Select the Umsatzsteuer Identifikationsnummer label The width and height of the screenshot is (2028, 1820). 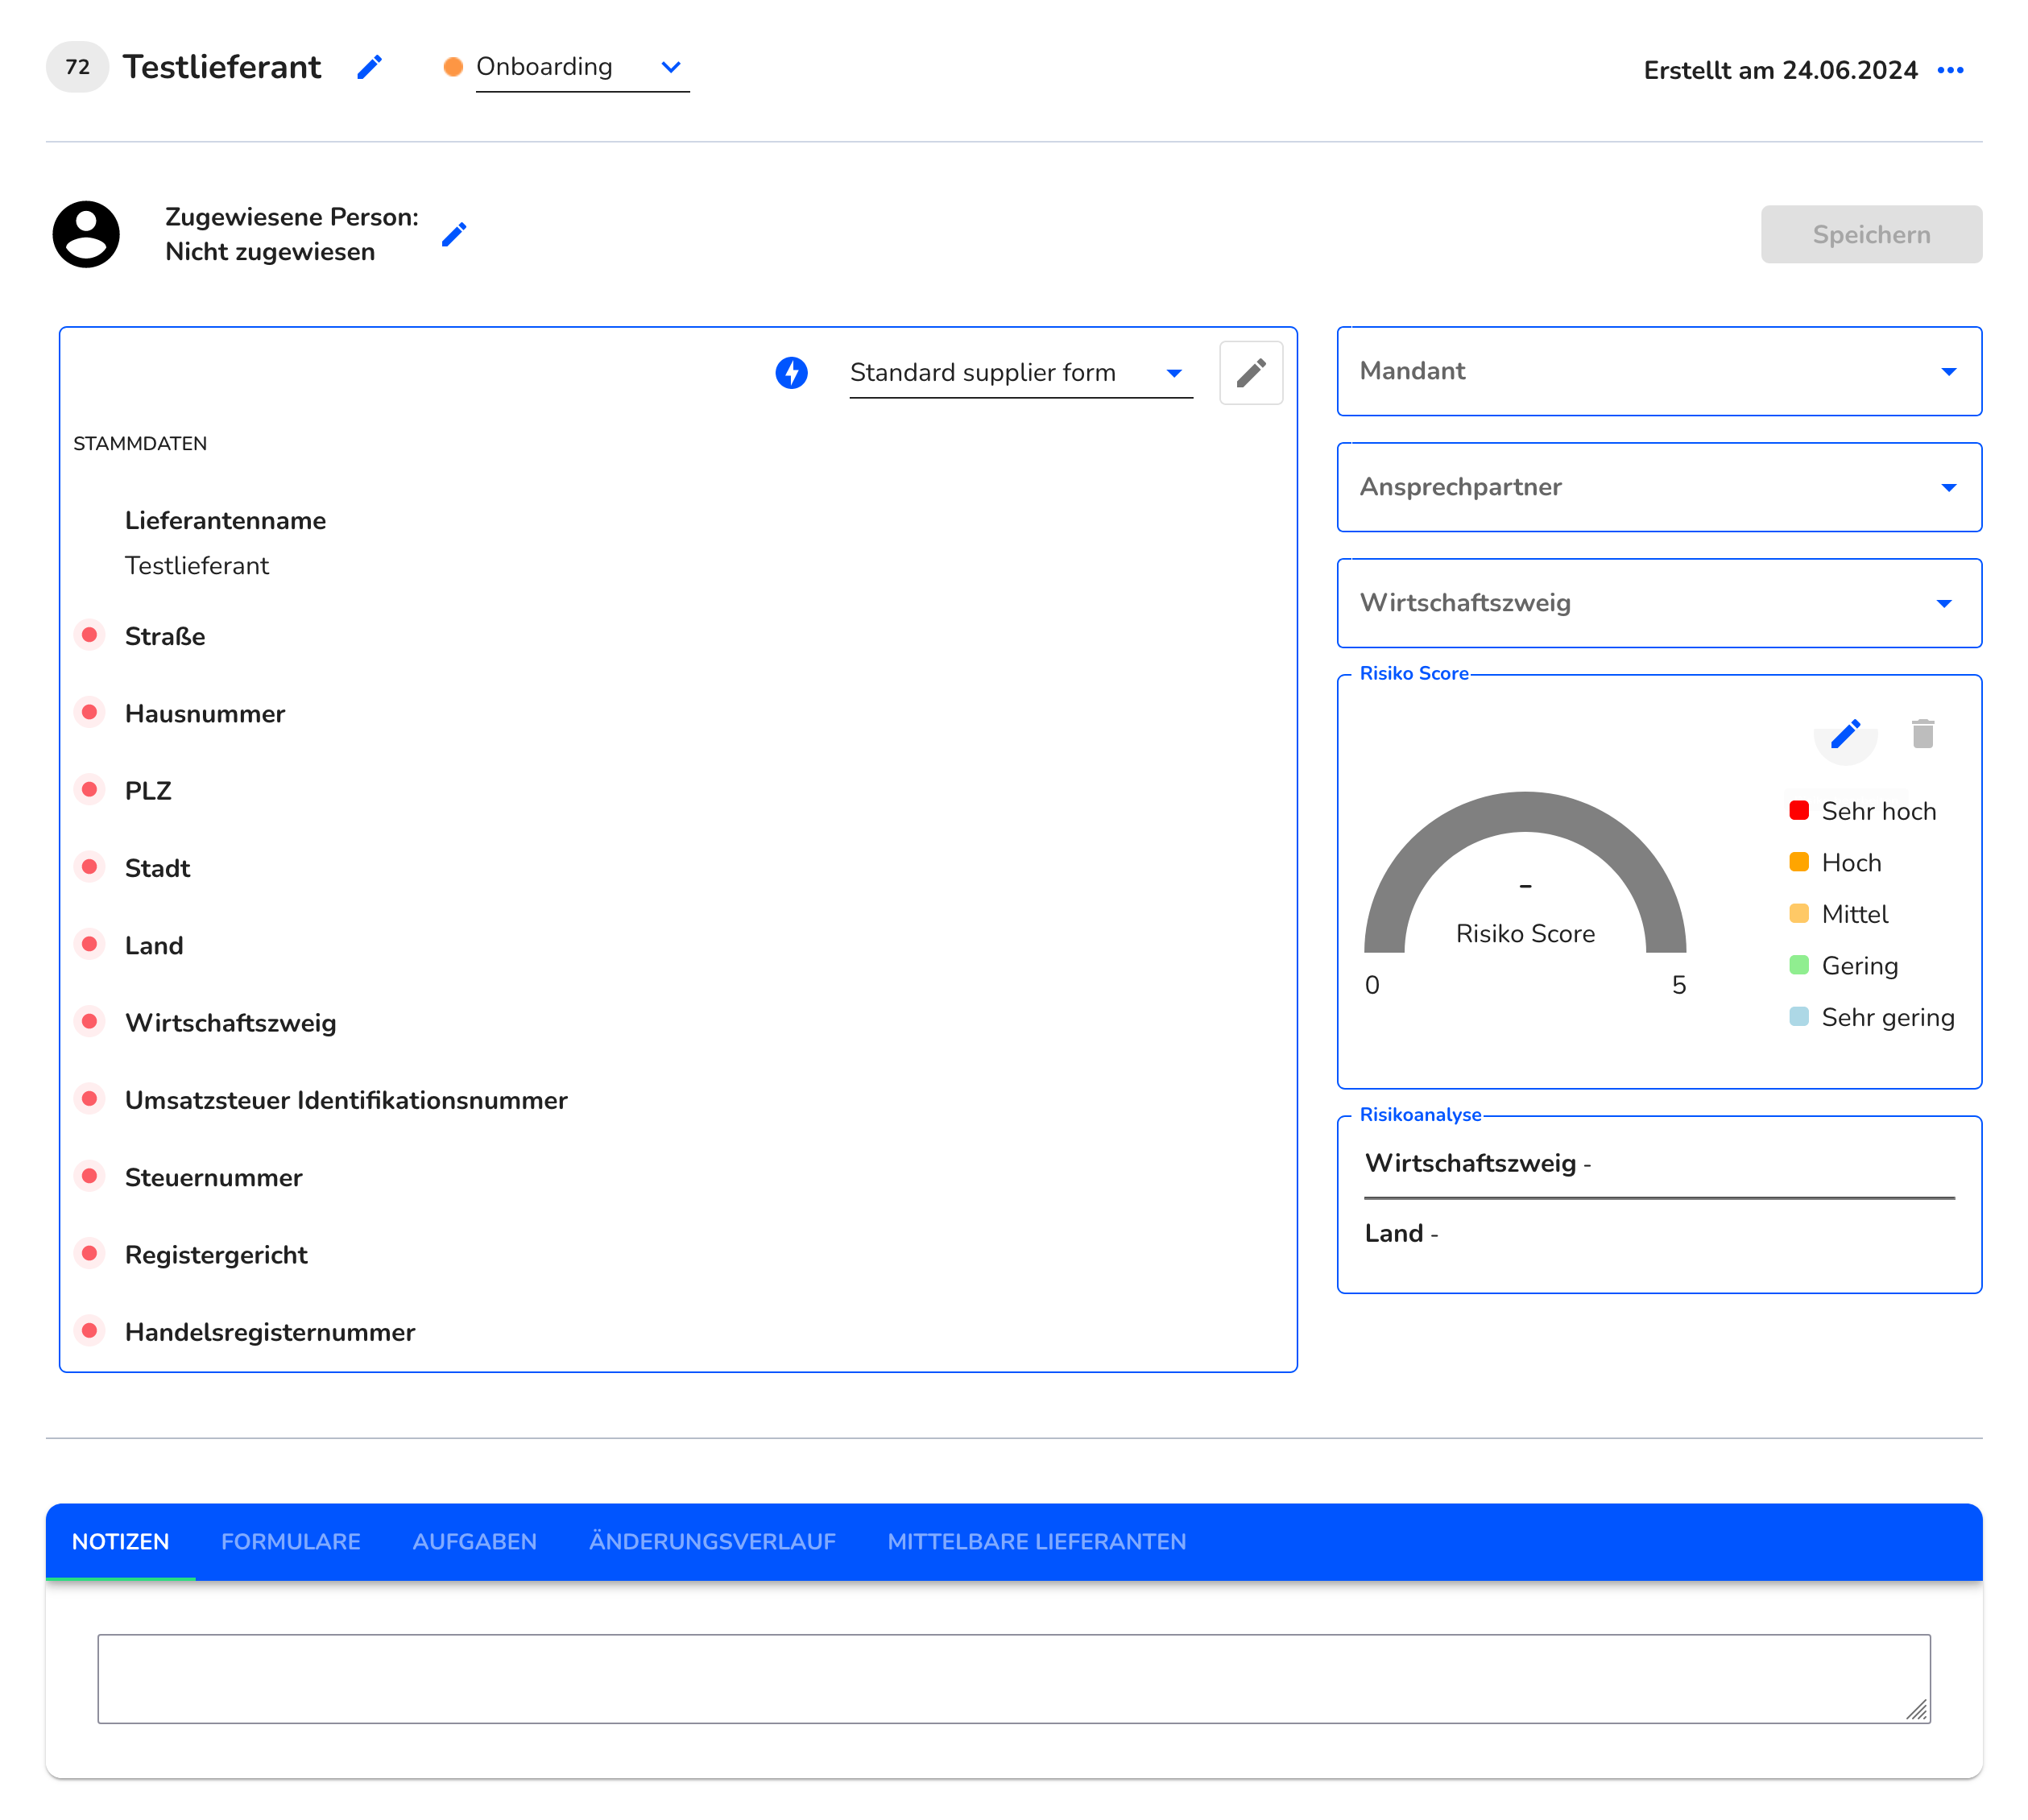346,1100
